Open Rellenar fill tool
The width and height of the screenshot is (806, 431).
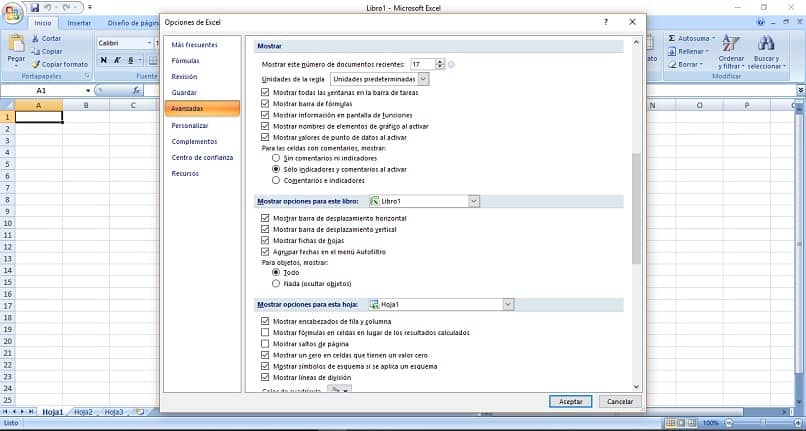click(688, 51)
